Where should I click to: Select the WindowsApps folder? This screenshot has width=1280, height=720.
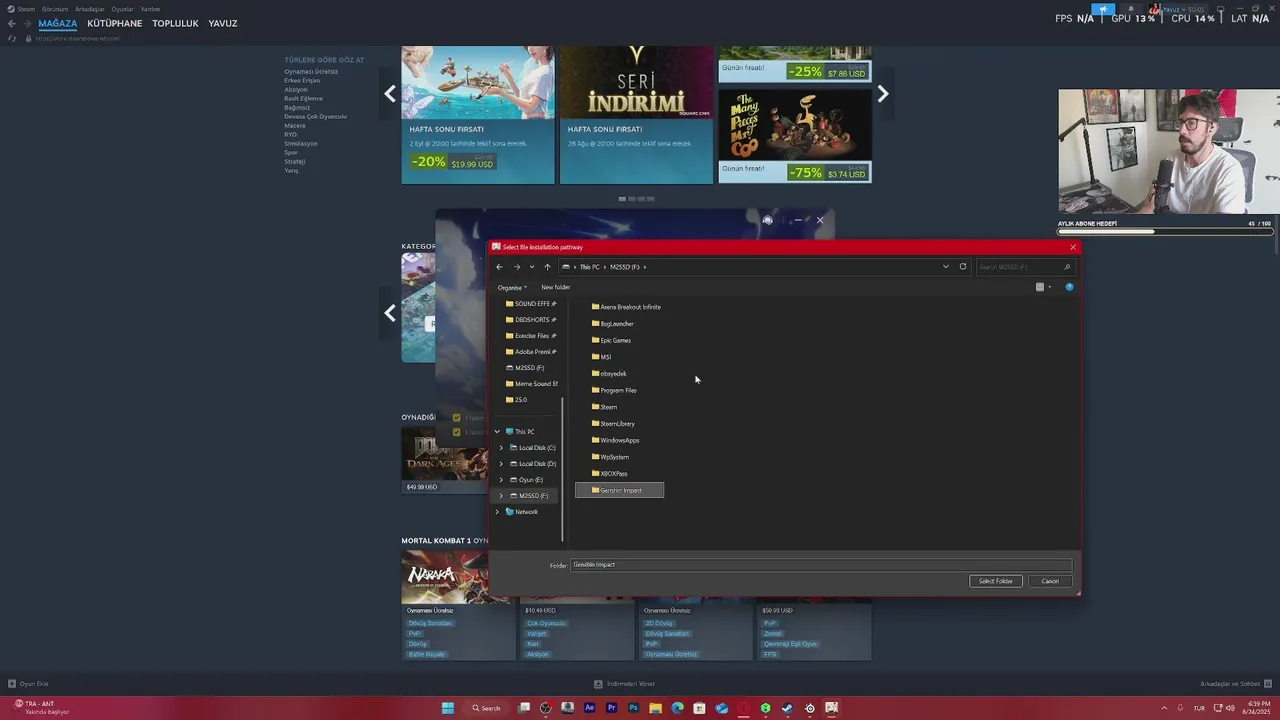point(615,440)
